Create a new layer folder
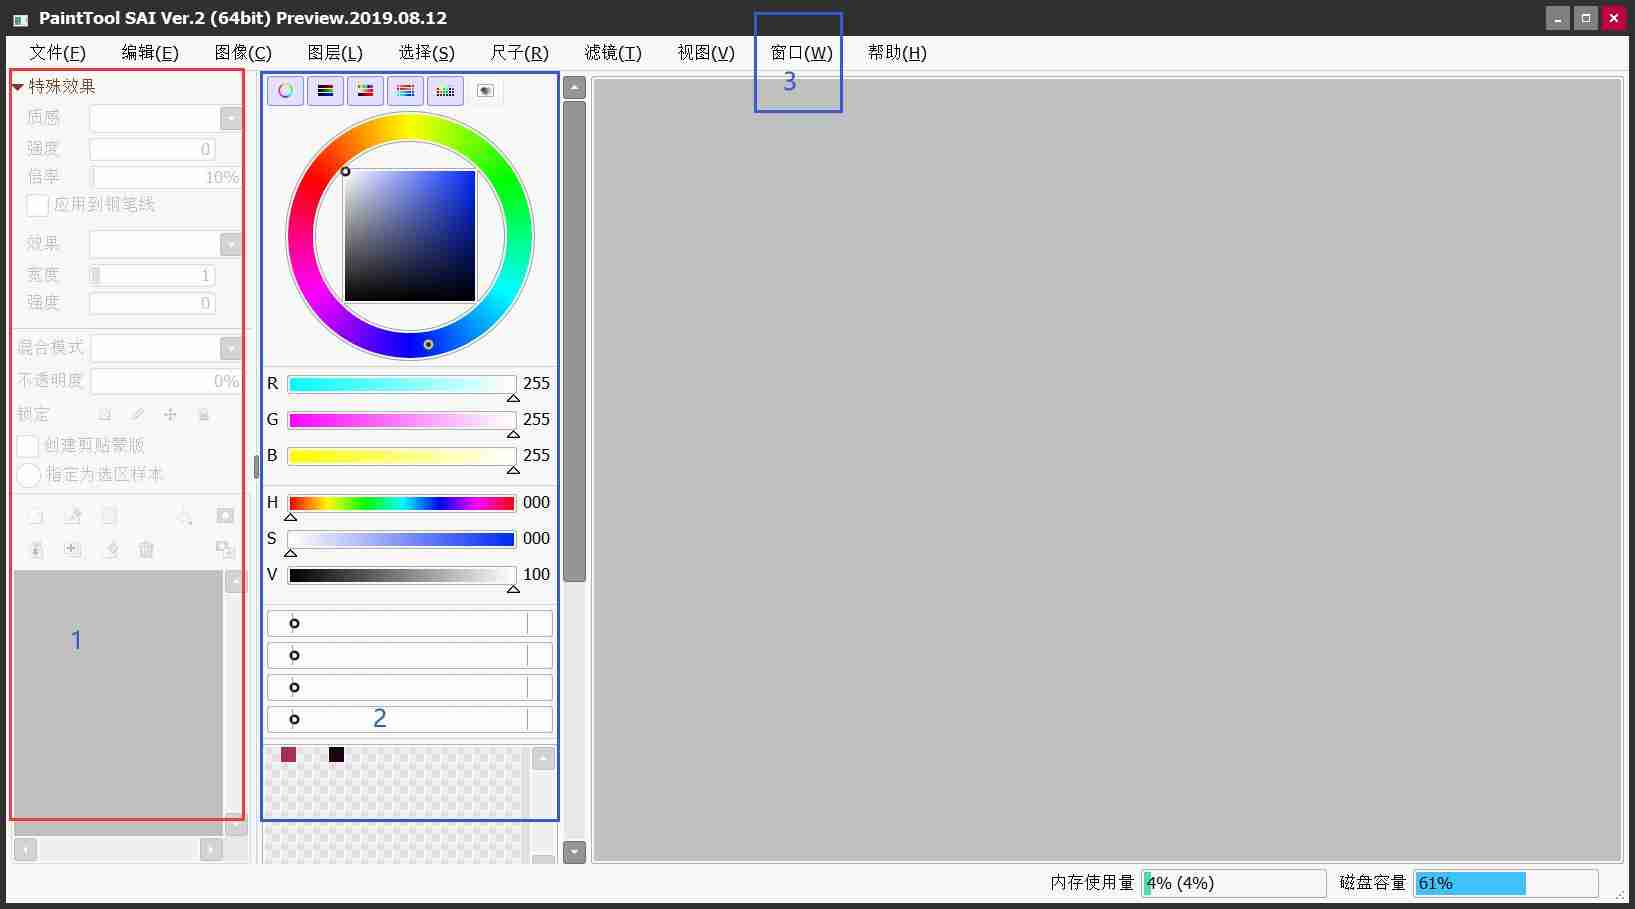1635x909 pixels. pos(109,516)
